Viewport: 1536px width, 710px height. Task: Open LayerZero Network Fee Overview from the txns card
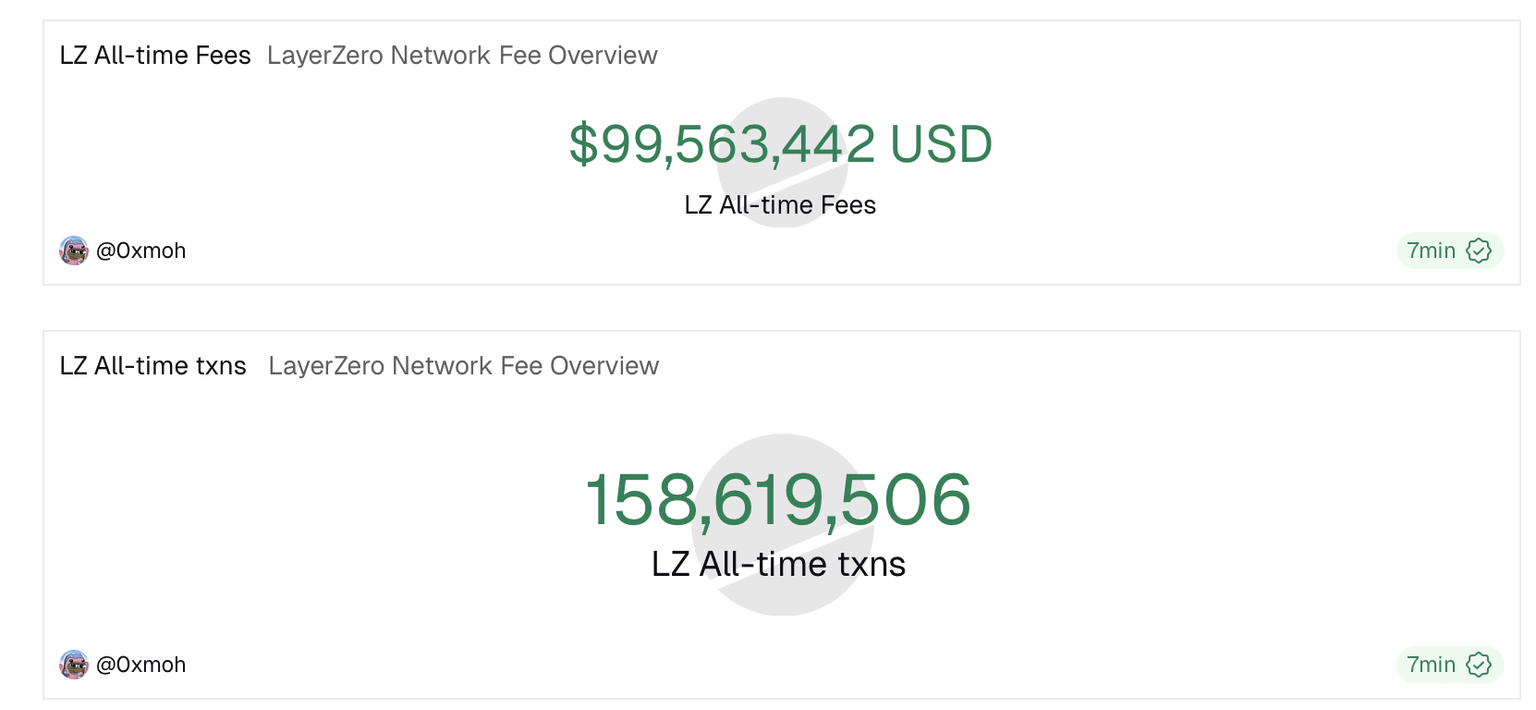(x=463, y=365)
